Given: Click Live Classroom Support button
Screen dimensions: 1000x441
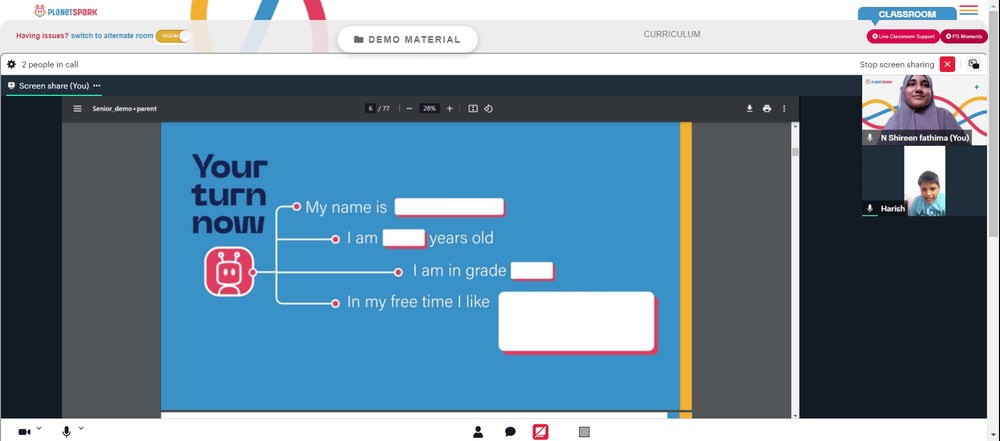Looking at the screenshot, I should 903,36.
